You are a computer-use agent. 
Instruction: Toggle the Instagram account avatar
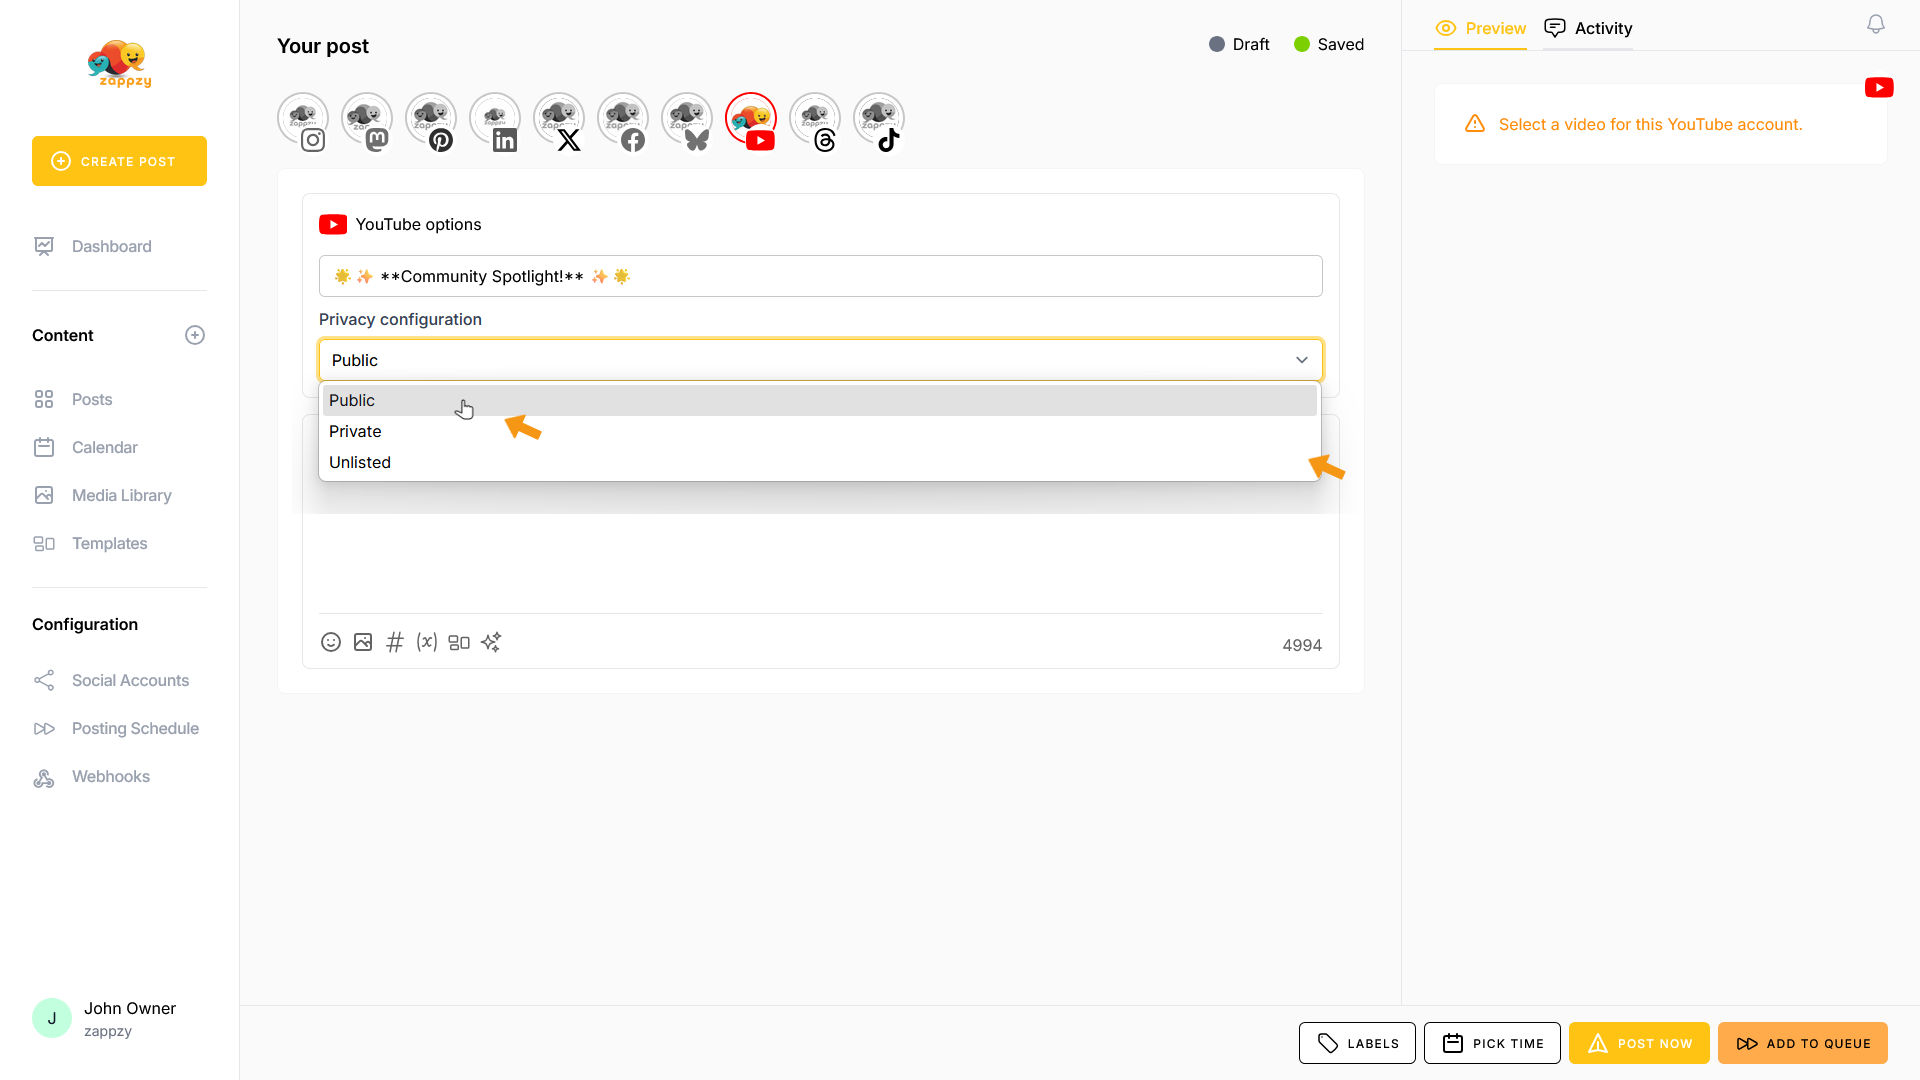point(303,120)
